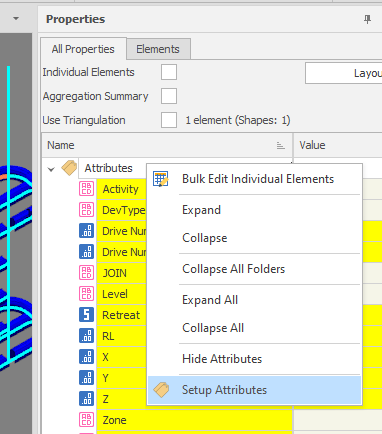Choose Hide Attributes from context menu

coord(222,359)
